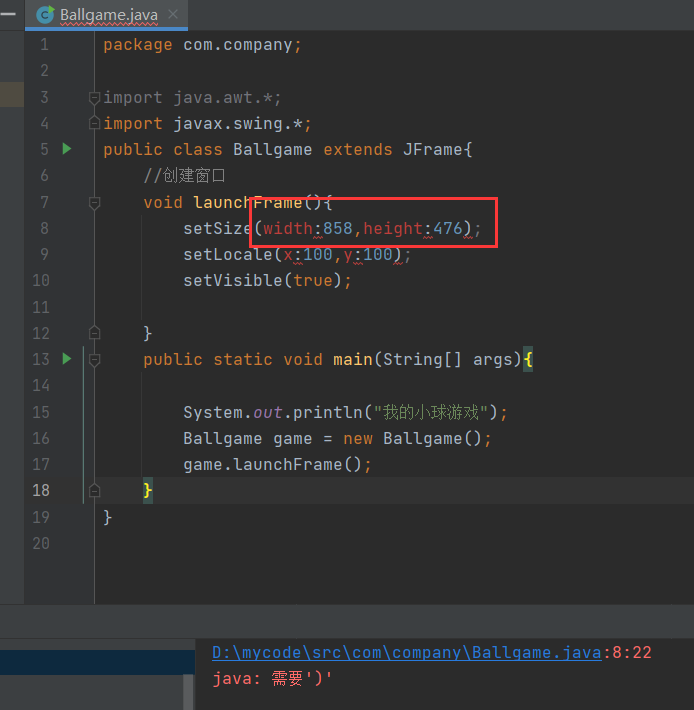694x710 pixels.
Task: Click the class closing brace on line 19
Action: coord(107,517)
